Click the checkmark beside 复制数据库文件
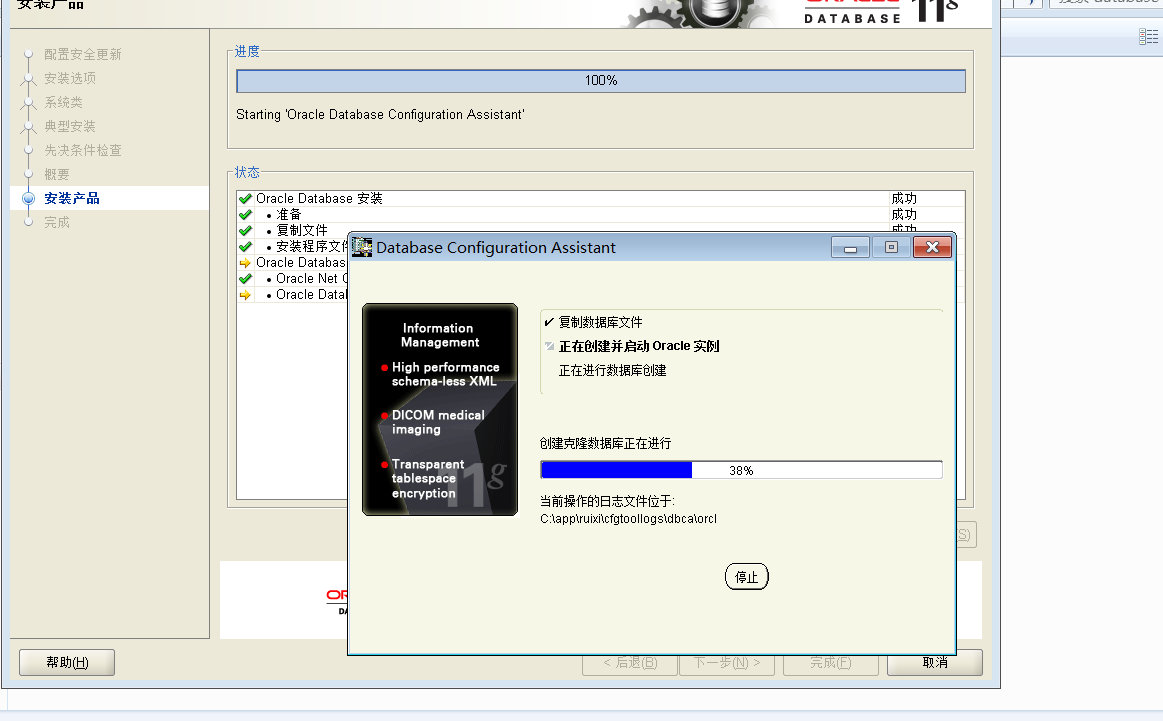1163x721 pixels. point(549,322)
